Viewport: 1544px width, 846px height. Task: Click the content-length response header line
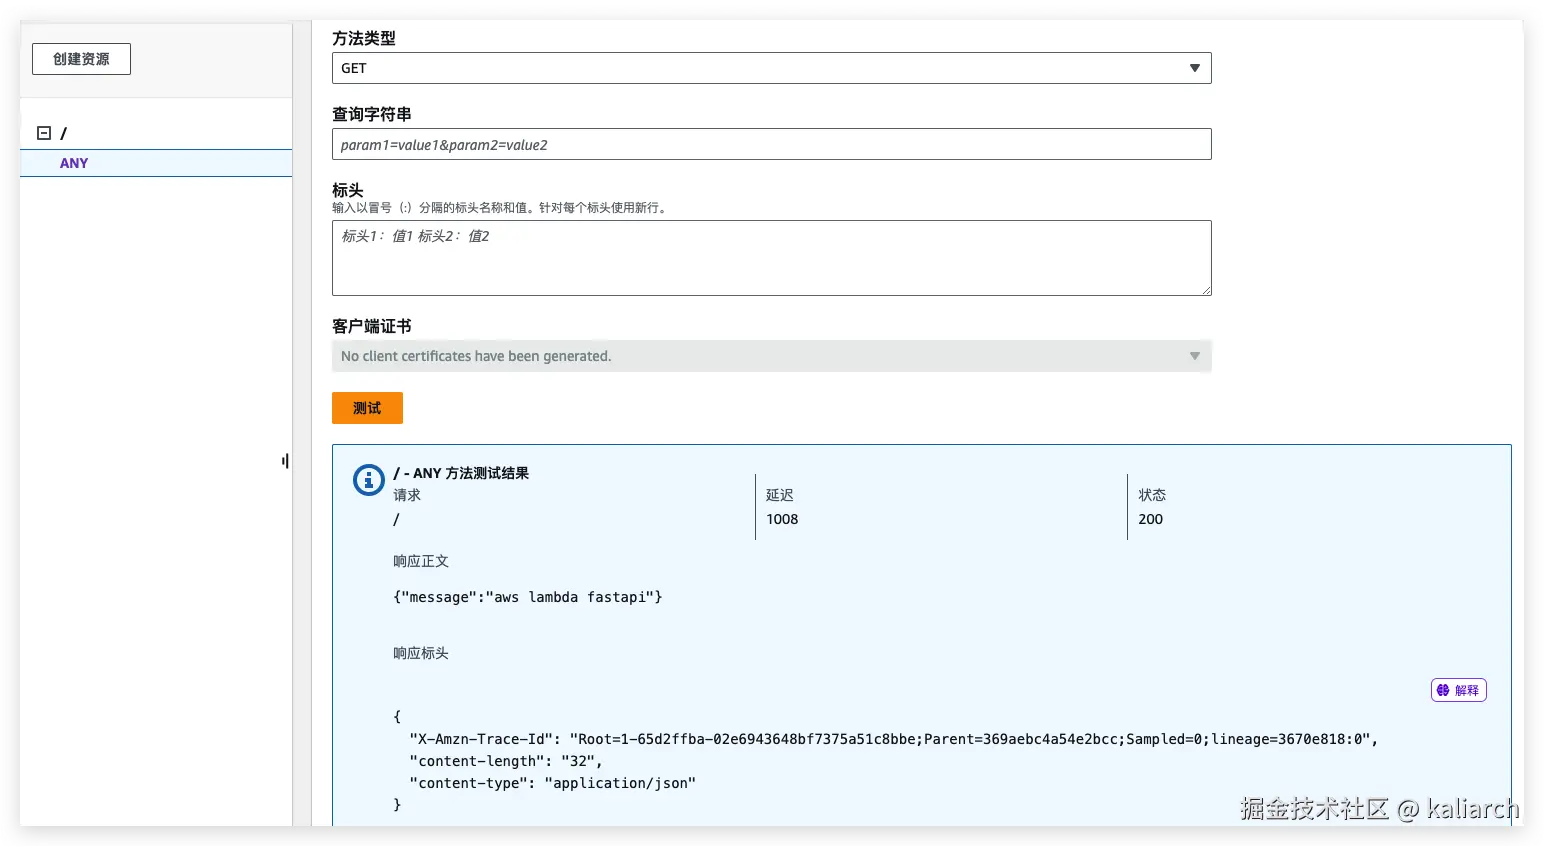pyautogui.click(x=506, y=761)
